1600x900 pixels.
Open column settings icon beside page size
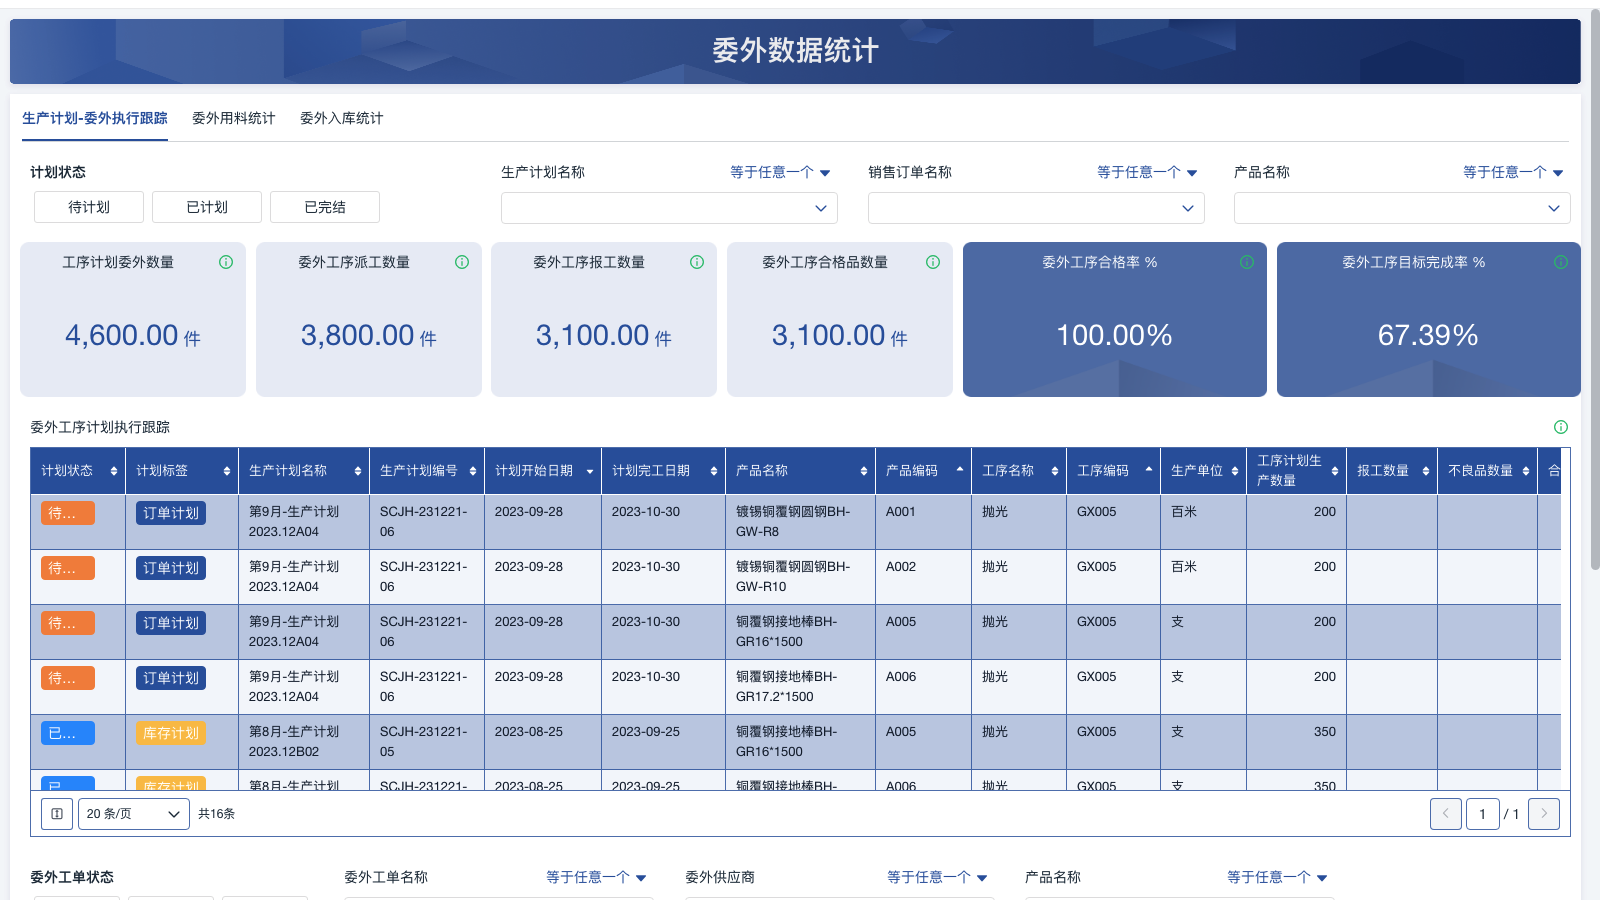click(x=57, y=814)
